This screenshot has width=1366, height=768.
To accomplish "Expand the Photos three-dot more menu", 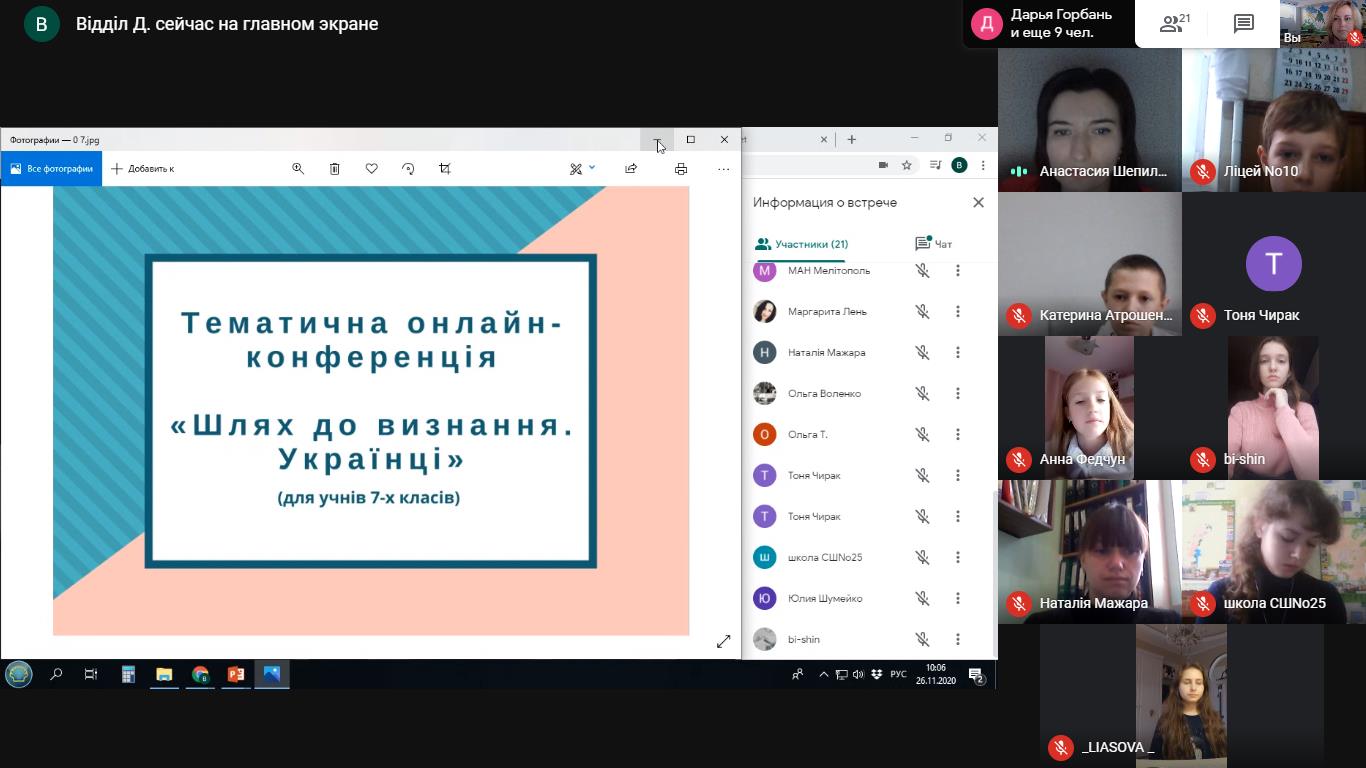I will click(723, 169).
